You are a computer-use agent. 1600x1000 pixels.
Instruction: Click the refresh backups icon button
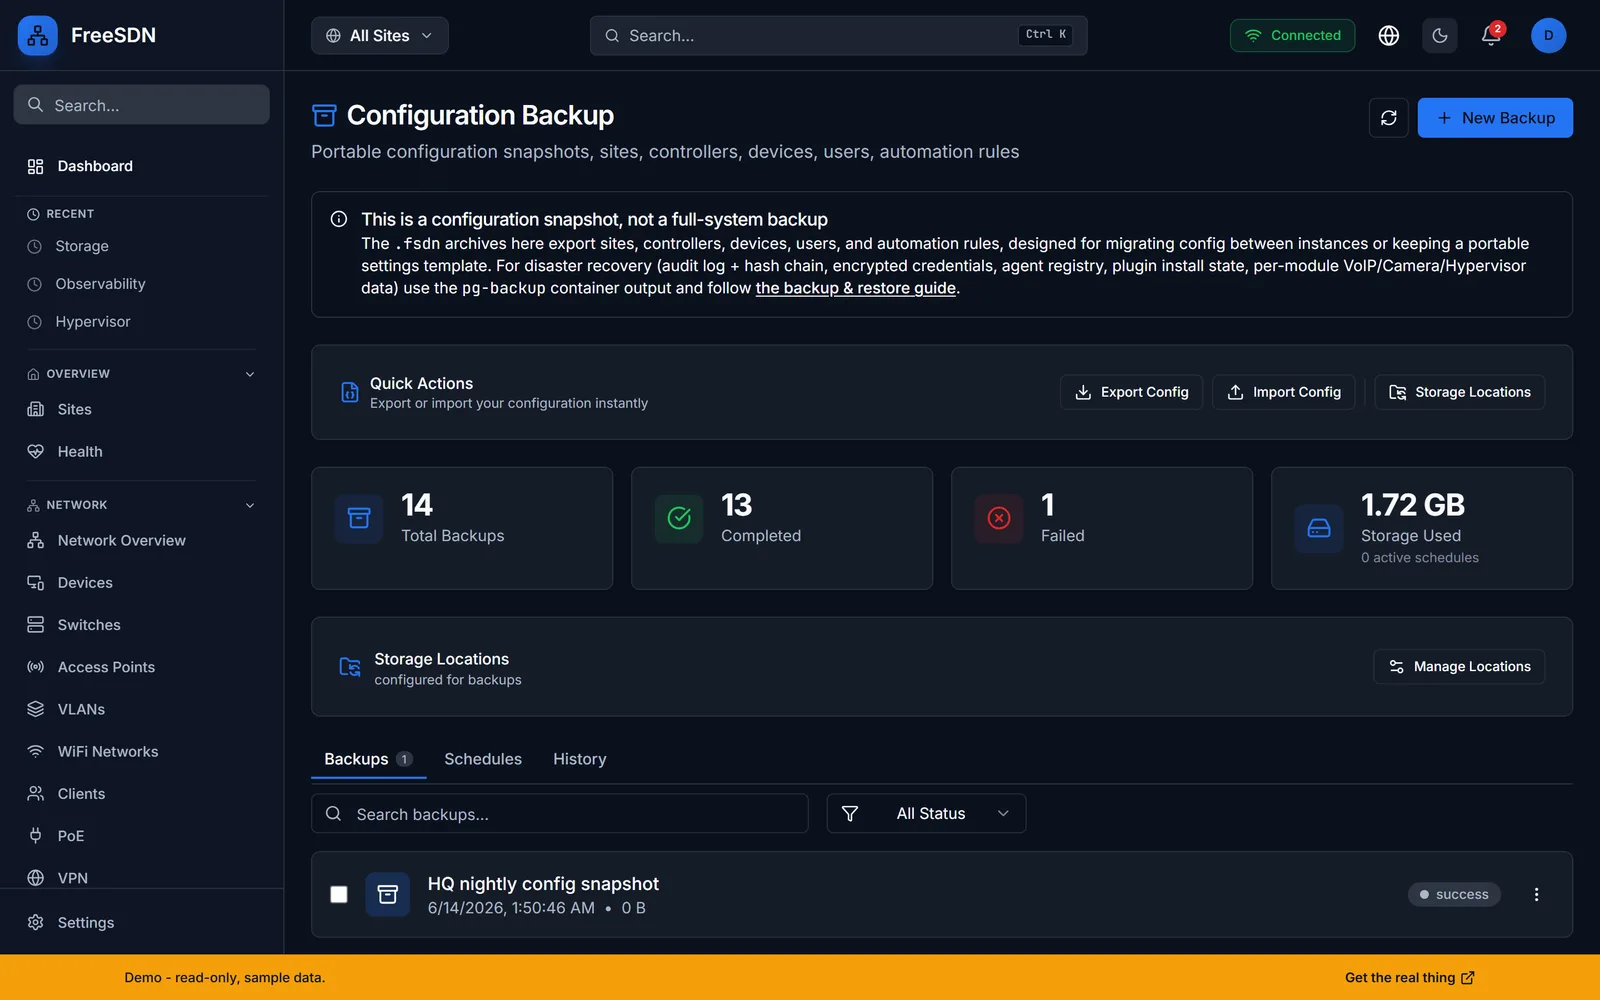[1388, 118]
